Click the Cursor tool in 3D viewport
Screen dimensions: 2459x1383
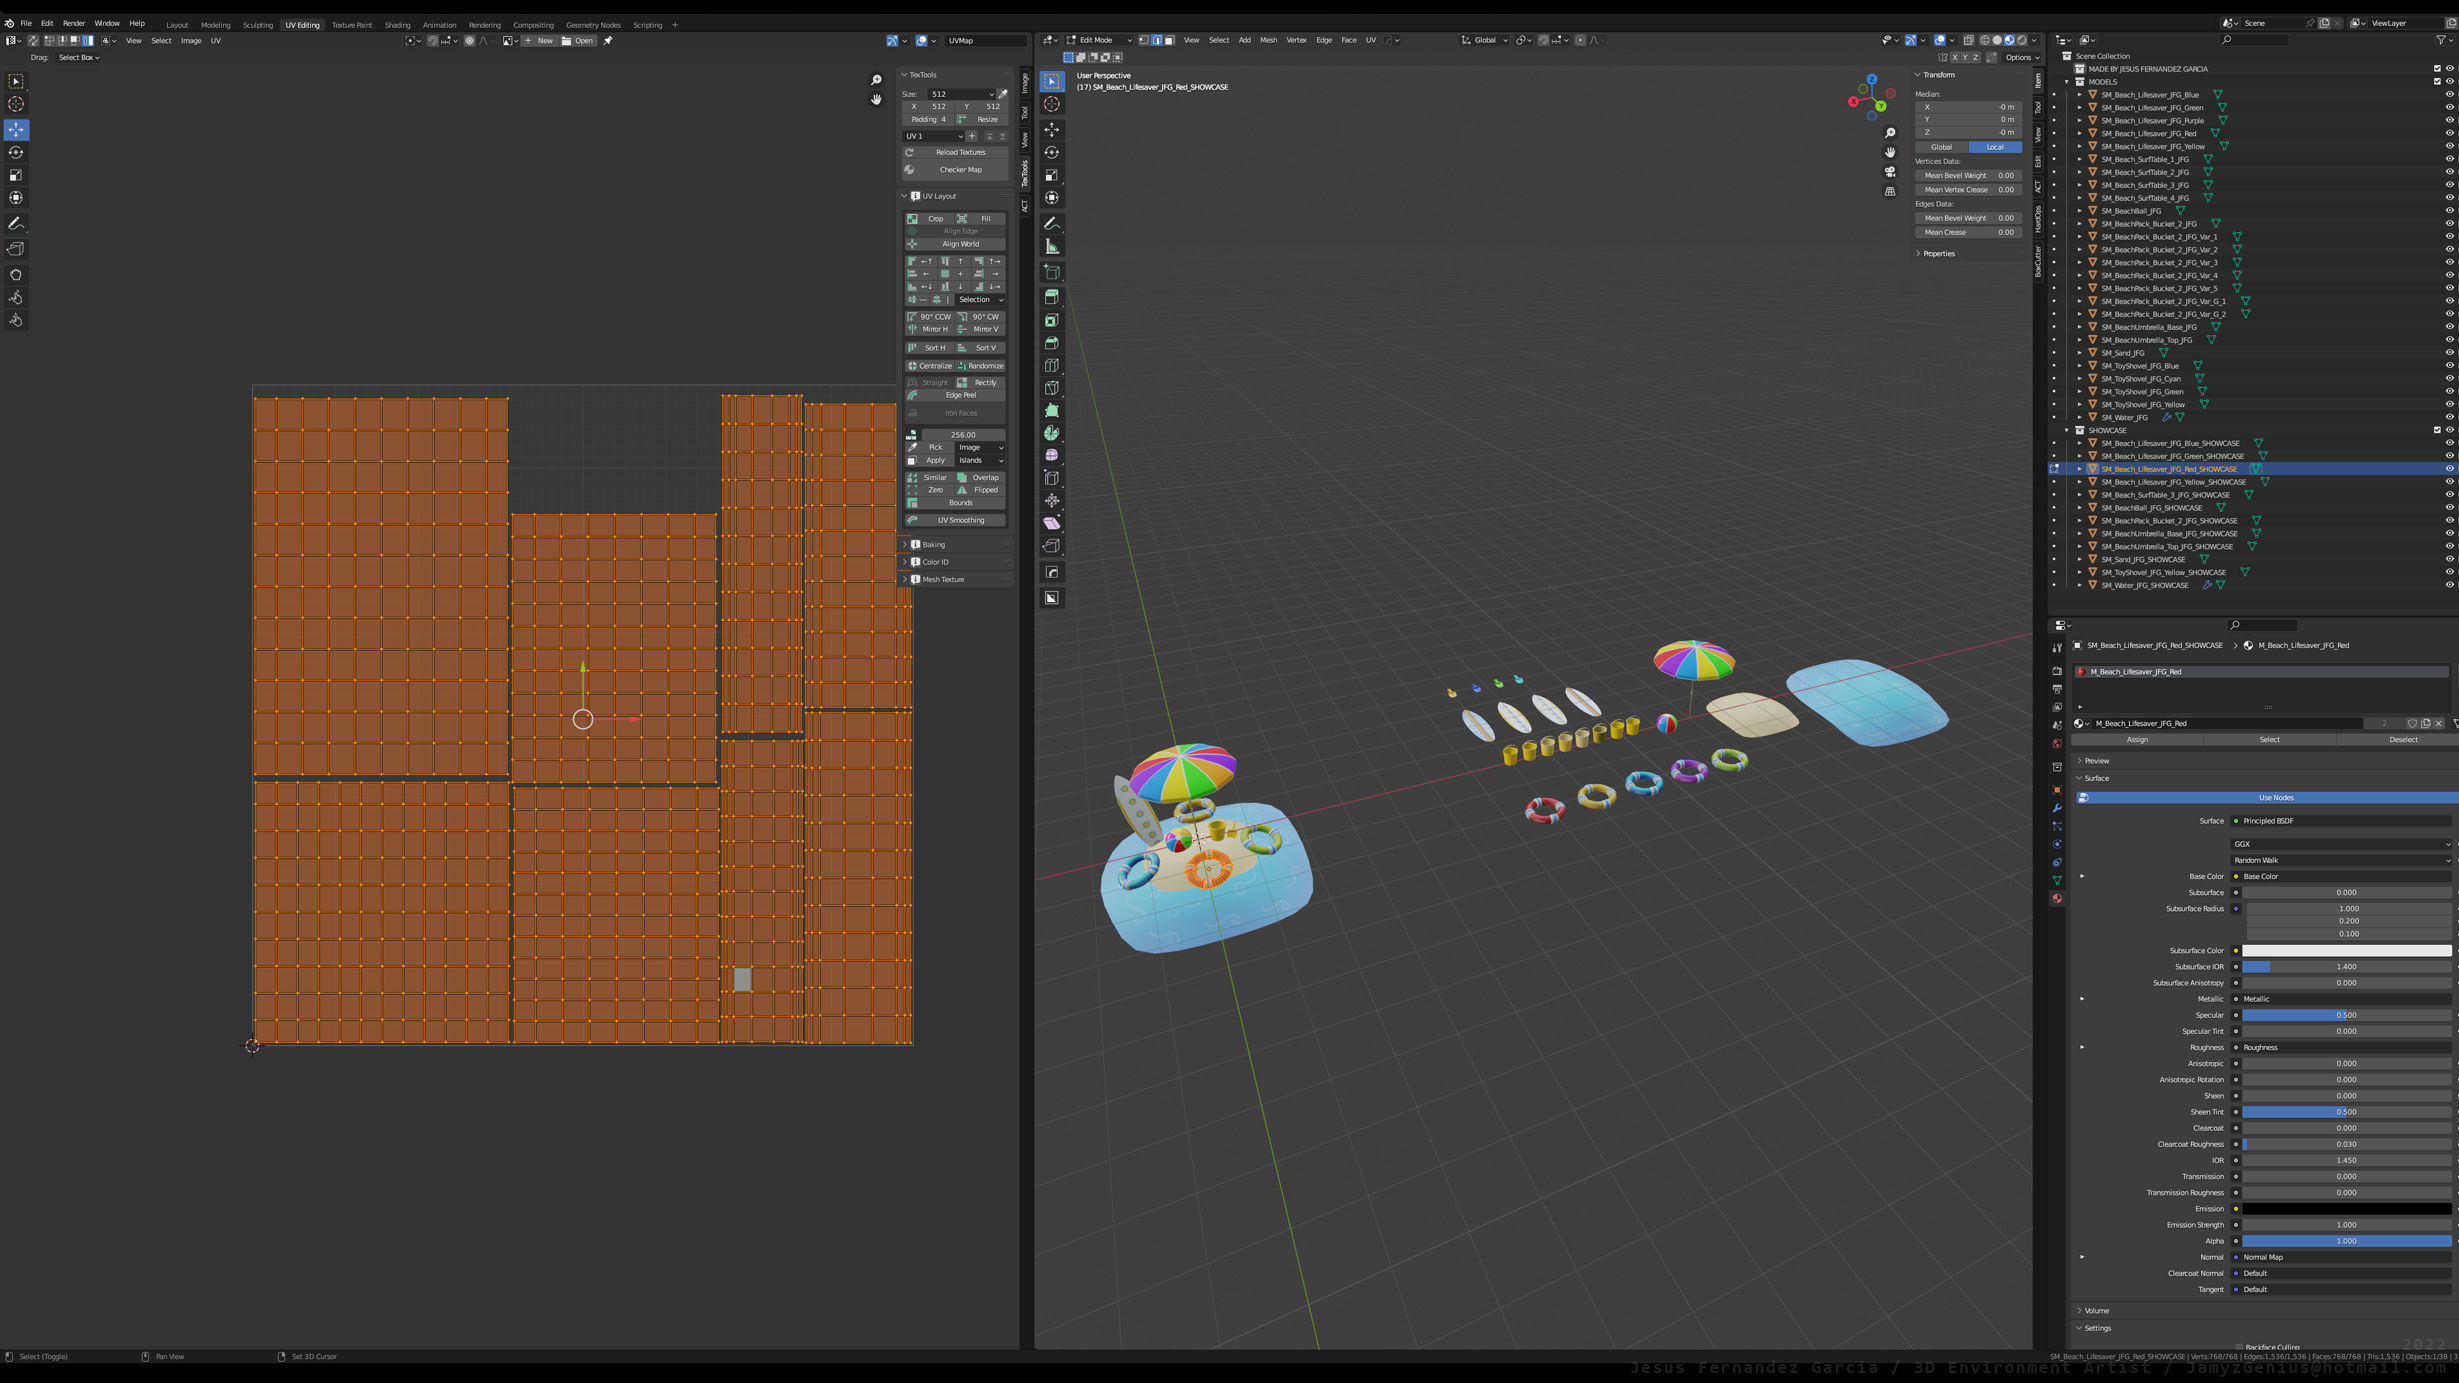click(x=1052, y=104)
